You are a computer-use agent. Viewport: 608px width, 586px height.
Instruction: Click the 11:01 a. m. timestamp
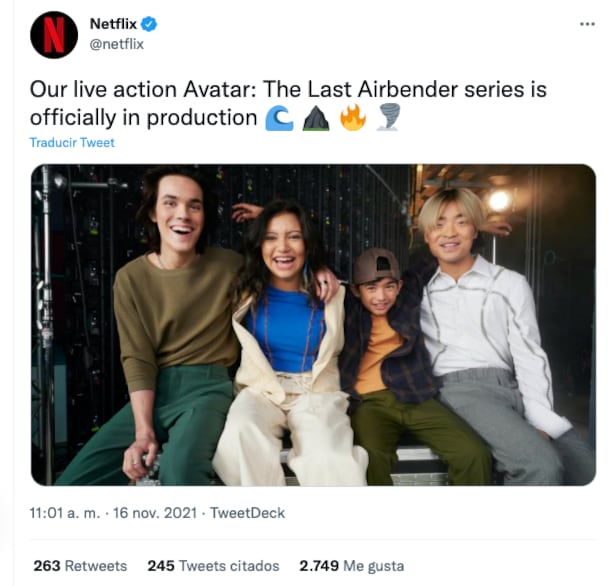(x=65, y=513)
